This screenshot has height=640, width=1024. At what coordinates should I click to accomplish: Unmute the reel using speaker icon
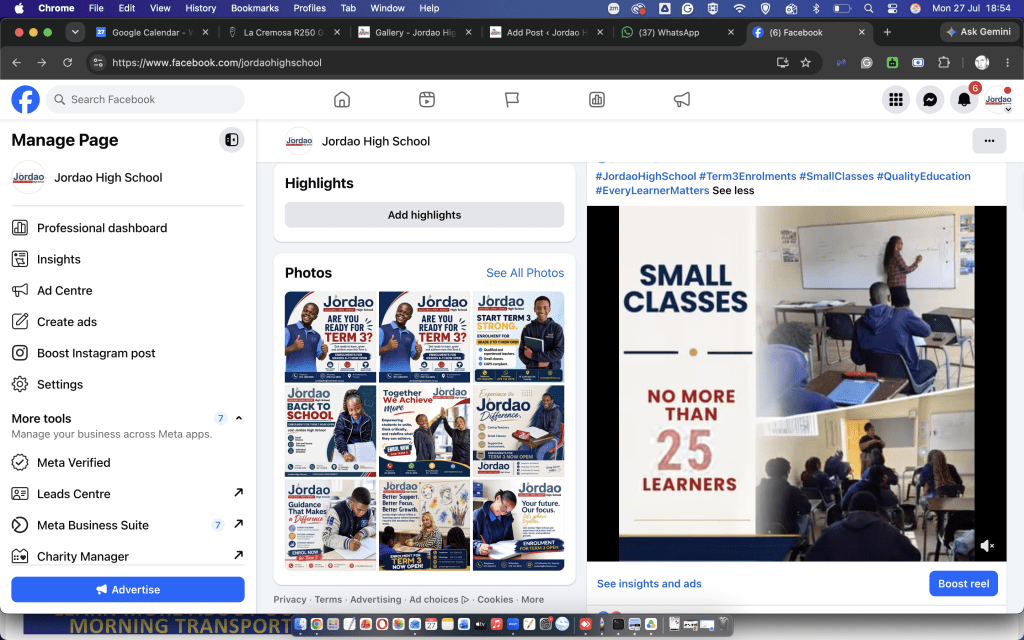pyautogui.click(x=987, y=545)
